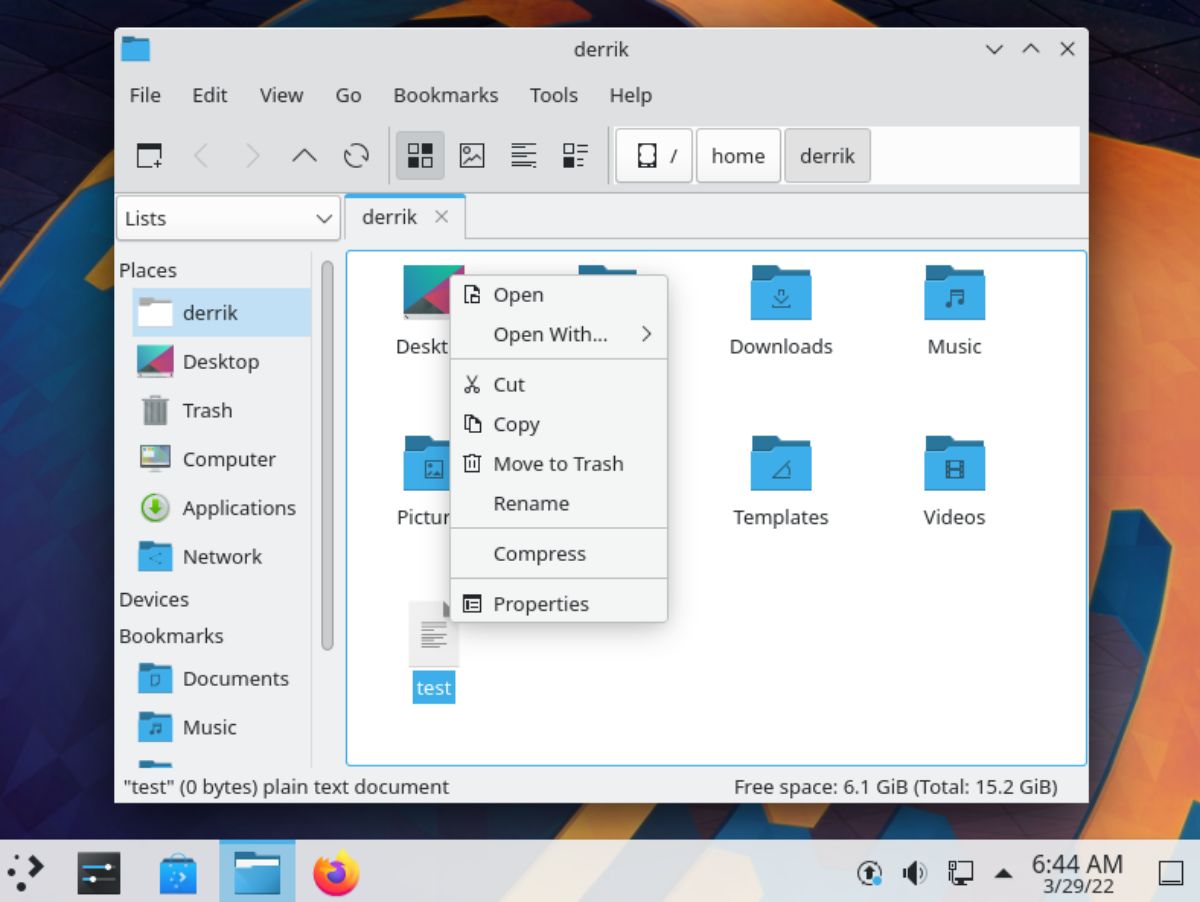Open the Discover software center
This screenshot has width=1200, height=902.
pos(178,871)
